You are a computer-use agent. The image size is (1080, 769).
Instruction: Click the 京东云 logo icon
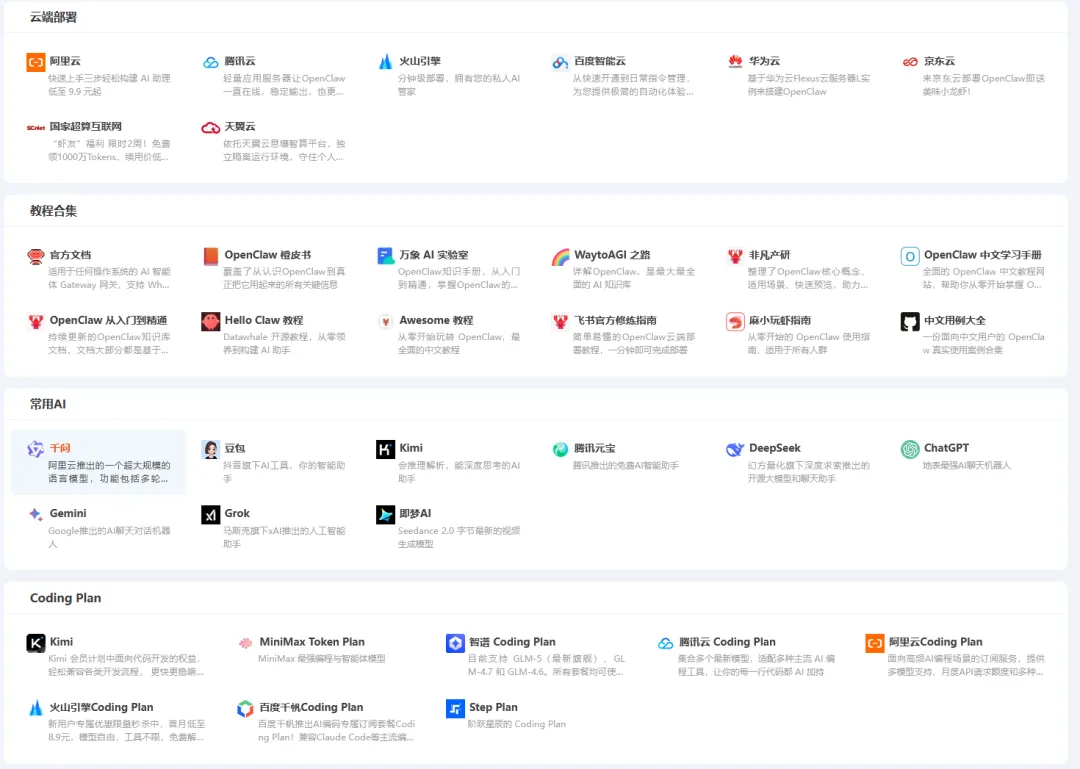tap(911, 62)
